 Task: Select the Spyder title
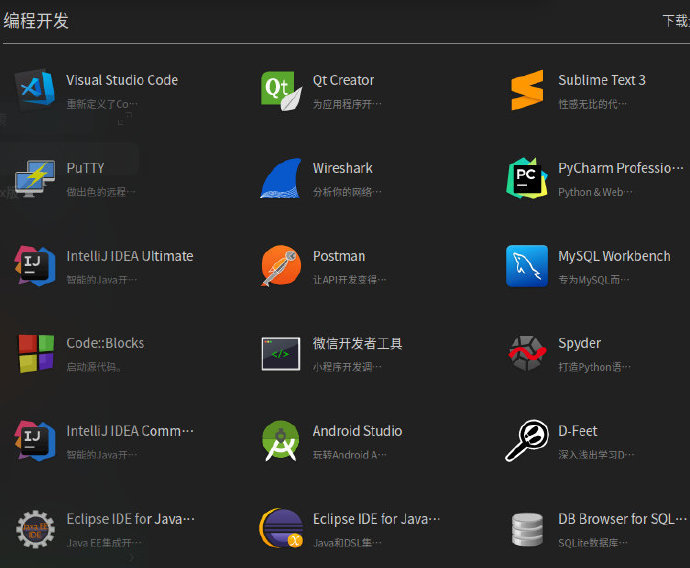pyautogui.click(x=579, y=344)
